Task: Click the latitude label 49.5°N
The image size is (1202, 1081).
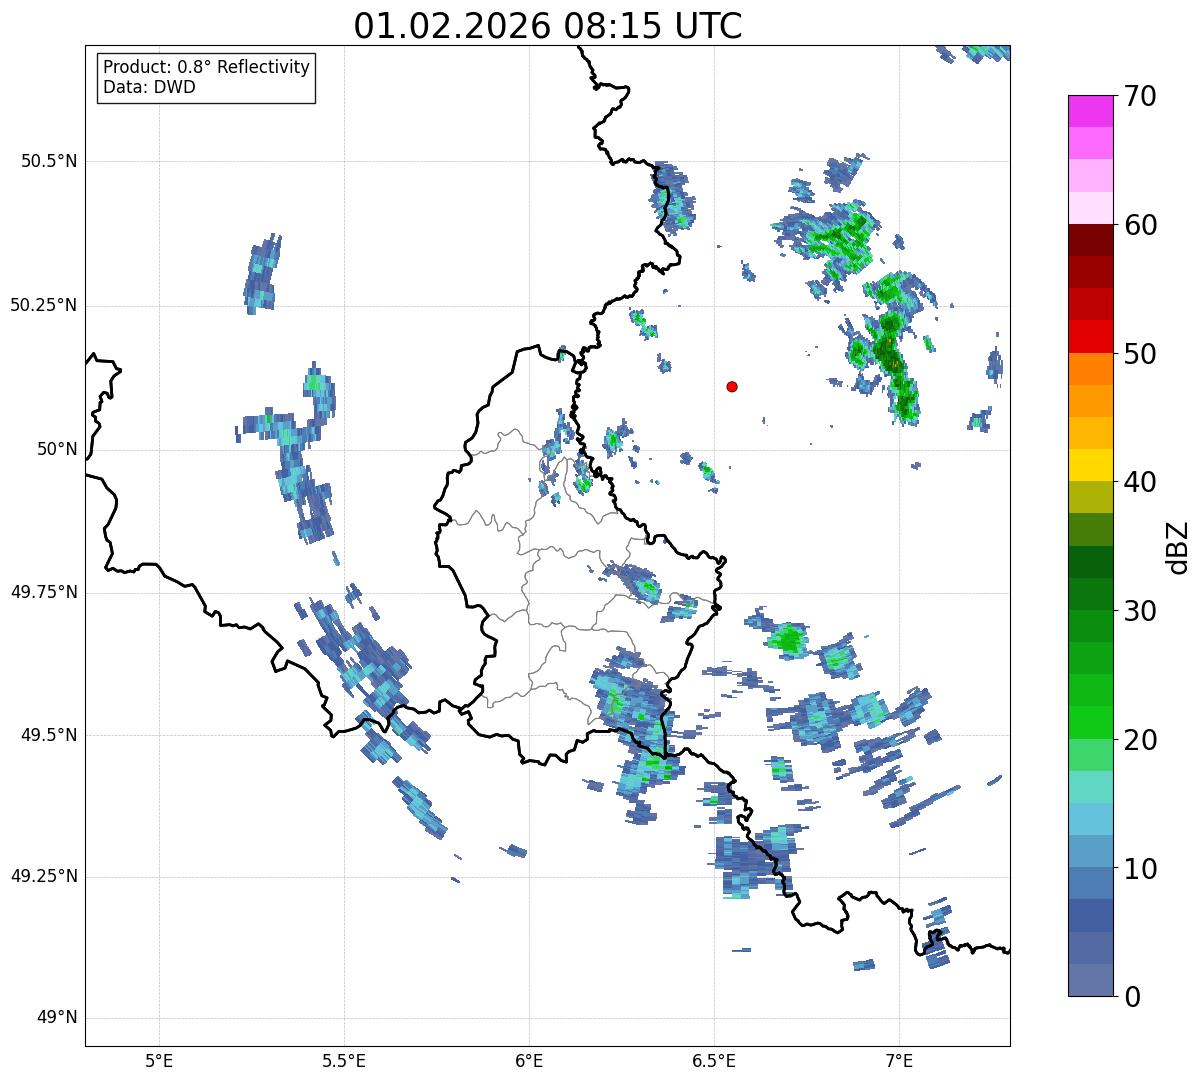Action: 49,735
